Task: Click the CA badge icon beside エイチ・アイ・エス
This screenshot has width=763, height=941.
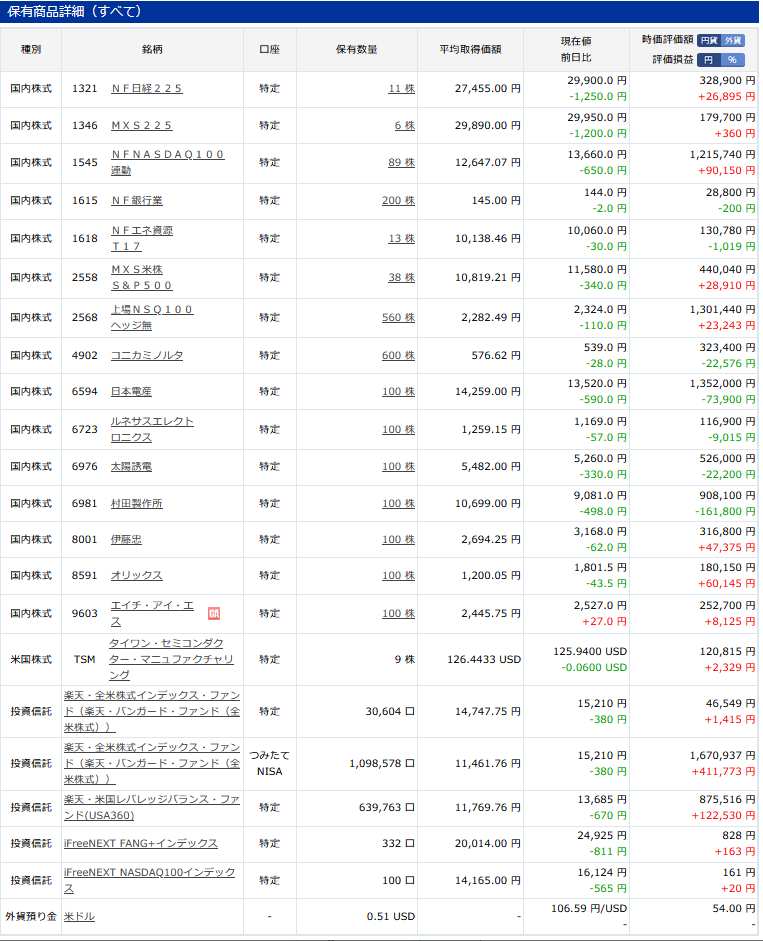Action: pos(214,613)
